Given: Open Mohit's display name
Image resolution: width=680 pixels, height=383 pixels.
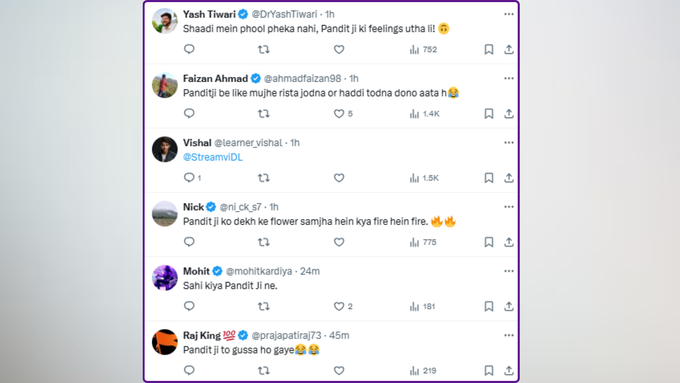Looking at the screenshot, I should pos(196,271).
